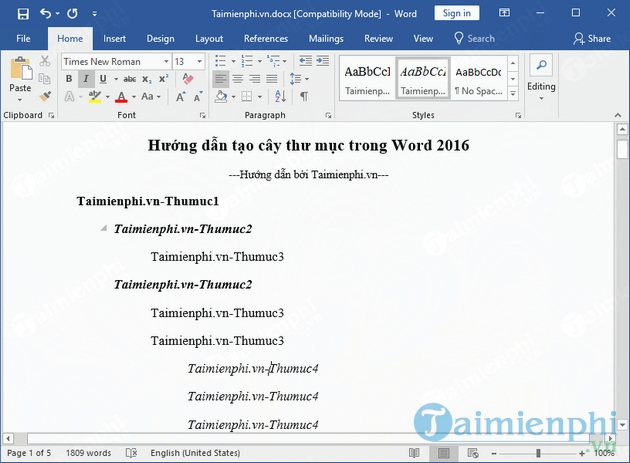Viewport: 630px width, 463px height.
Task: Apply the yellow text highlight color
Action: click(95, 97)
